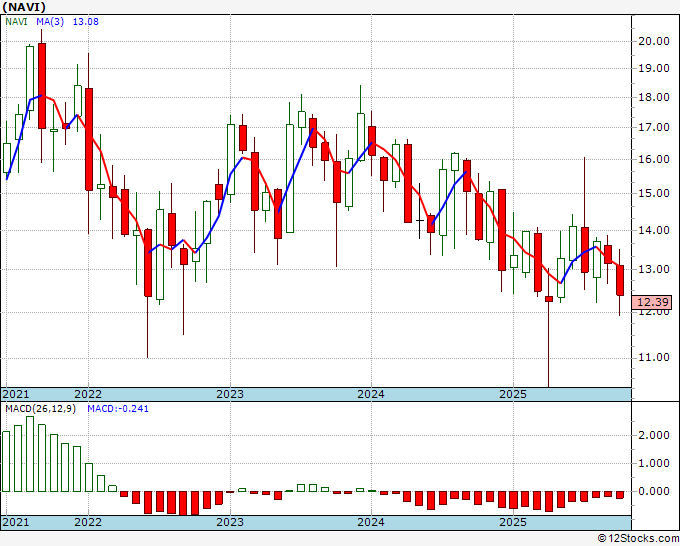Click the 0.000 MACD axis label

tap(654, 491)
